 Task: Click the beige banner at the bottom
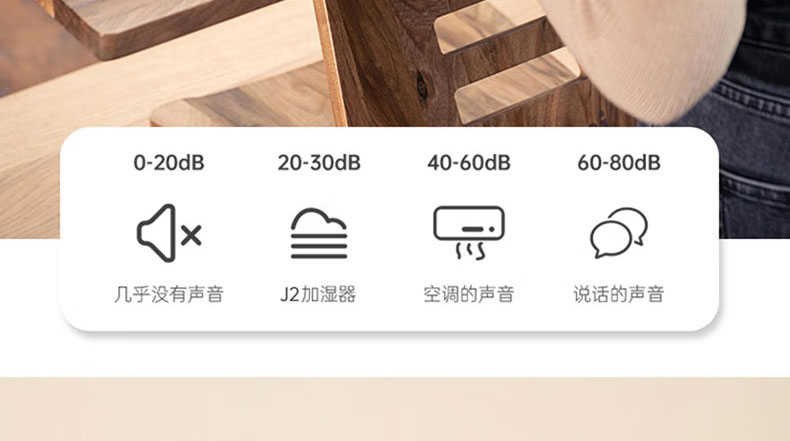pyautogui.click(x=395, y=409)
